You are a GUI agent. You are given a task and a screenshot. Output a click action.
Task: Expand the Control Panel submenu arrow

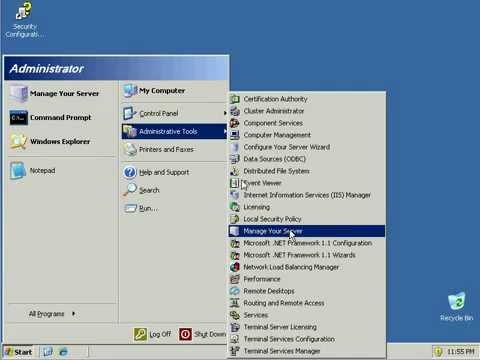pos(225,113)
